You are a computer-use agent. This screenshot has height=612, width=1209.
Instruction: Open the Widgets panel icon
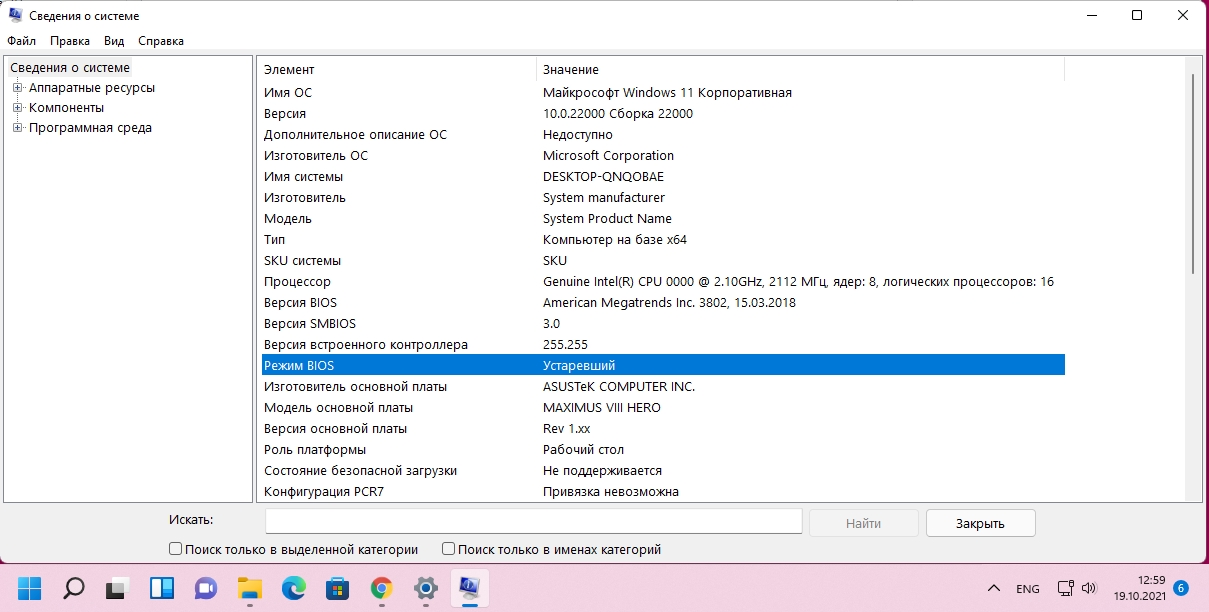[x=162, y=588]
